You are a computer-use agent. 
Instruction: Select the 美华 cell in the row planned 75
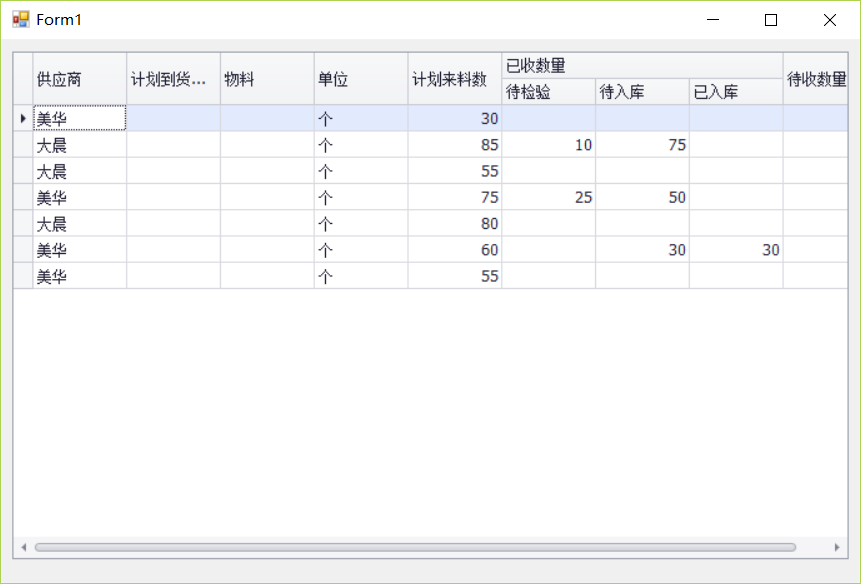pos(80,197)
